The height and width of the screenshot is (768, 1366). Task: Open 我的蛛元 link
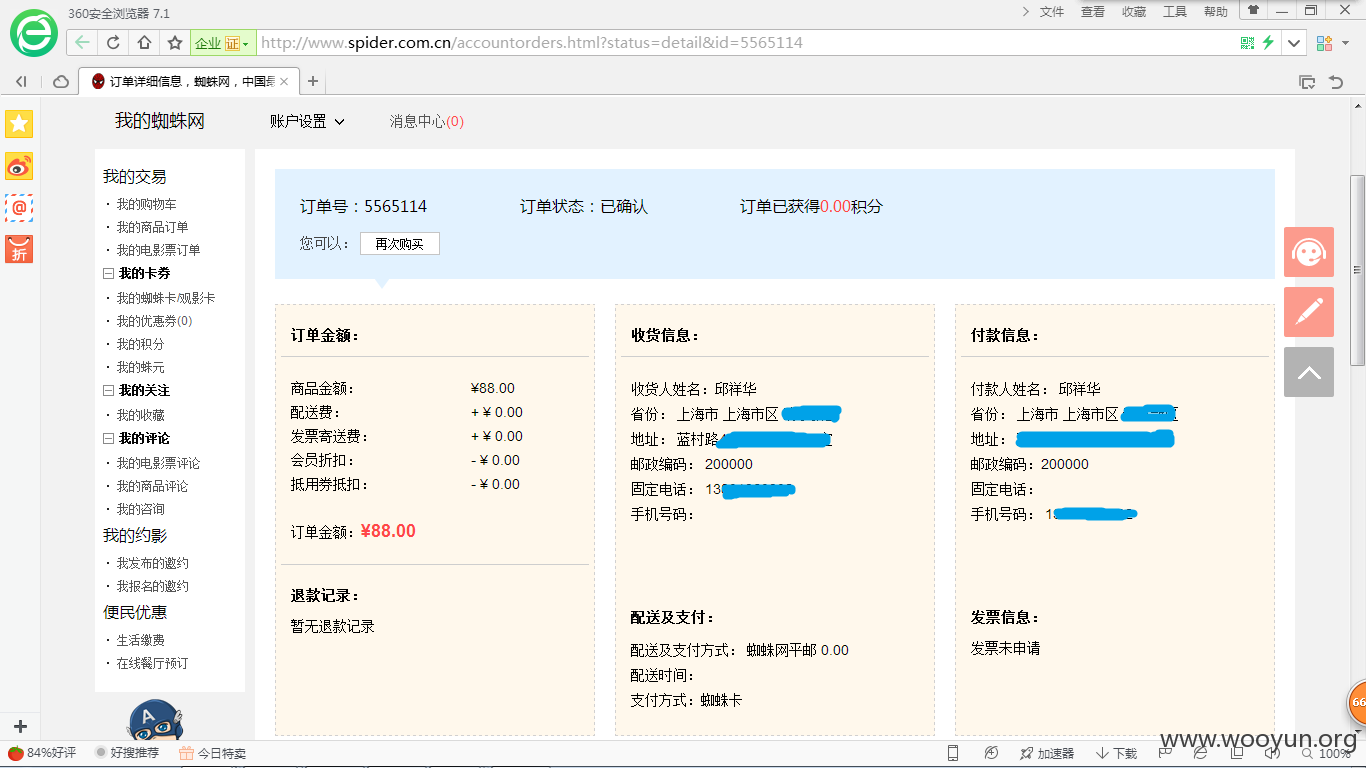coord(141,367)
